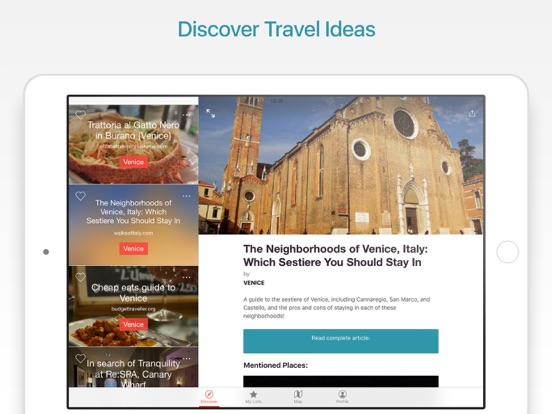
Task: Open more options on Cheap eats card
Action: [186, 277]
